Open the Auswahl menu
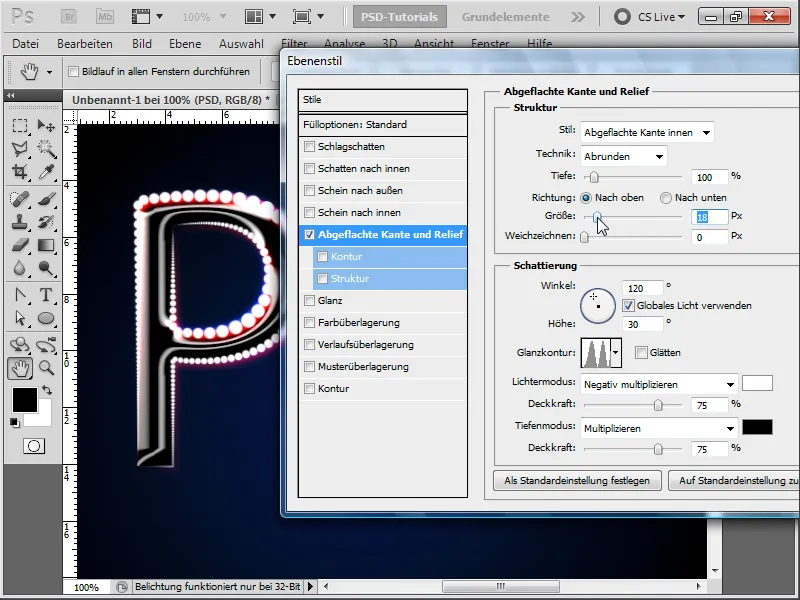 click(x=241, y=44)
